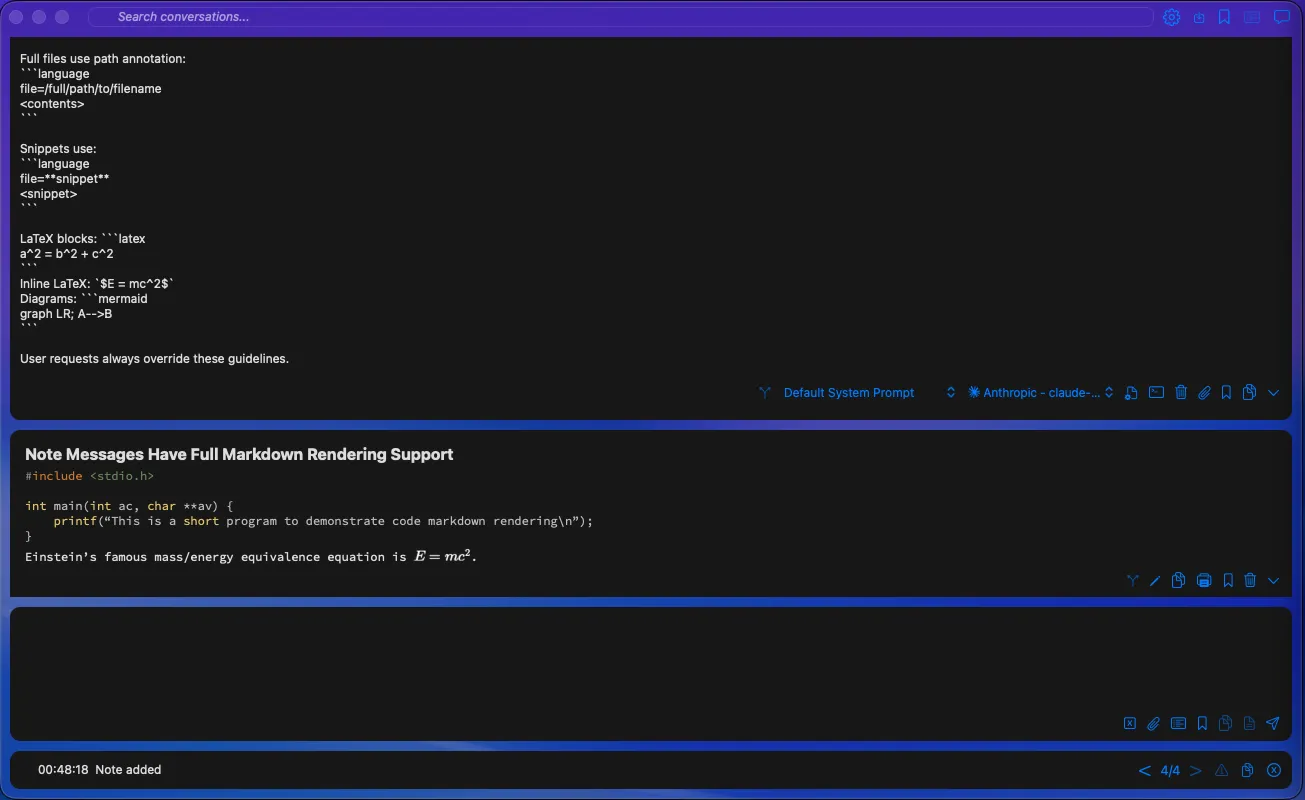This screenshot has height=800, width=1305.
Task: Send the message with the paper plane icon
Action: (1273, 723)
